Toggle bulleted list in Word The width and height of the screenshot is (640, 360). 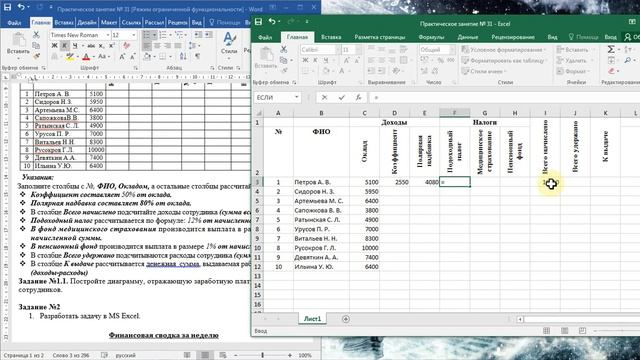pos(147,35)
